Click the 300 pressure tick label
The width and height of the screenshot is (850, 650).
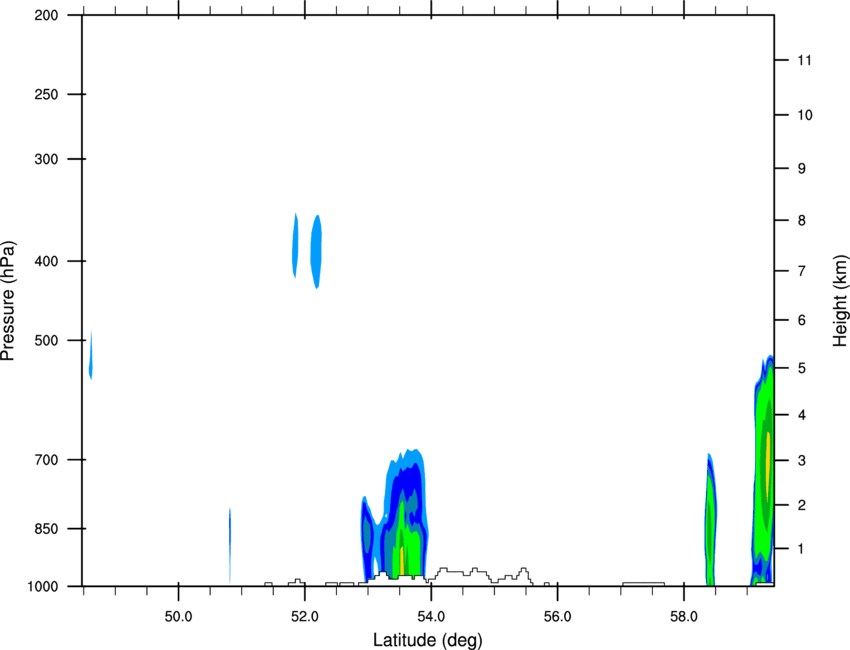[46, 159]
